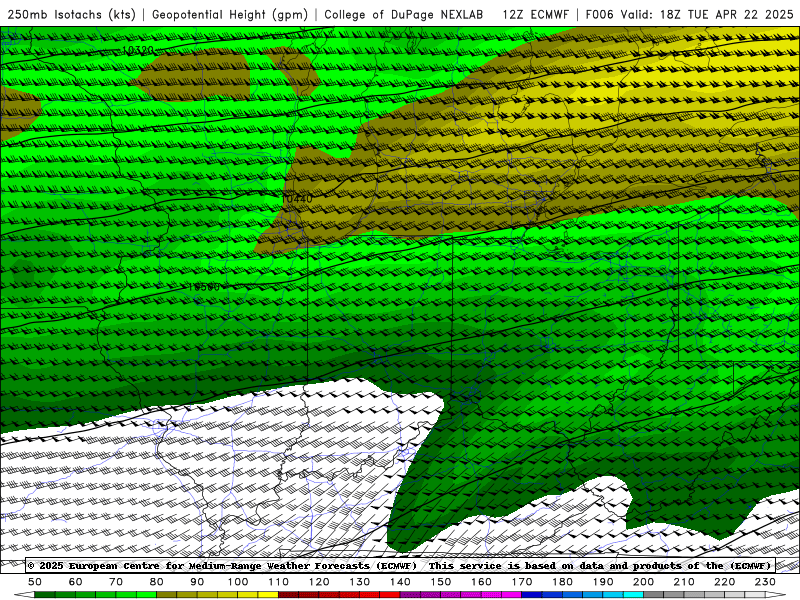The width and height of the screenshot is (800, 600).
Task: Click the 180 value on the color scale
Action: click(562, 582)
